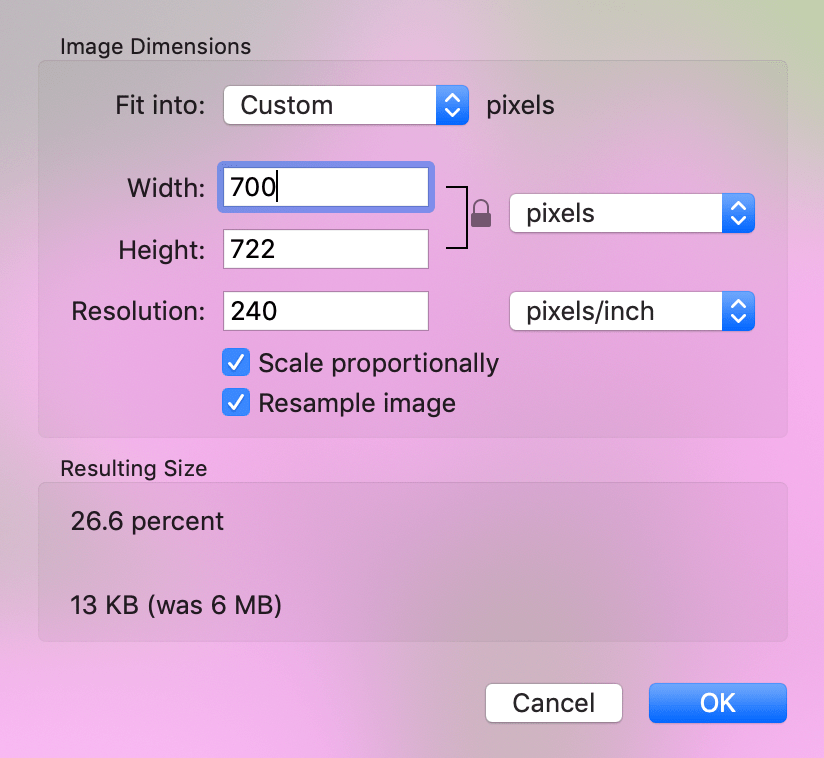Uncheck Scale proportionally checkbox

click(x=236, y=362)
